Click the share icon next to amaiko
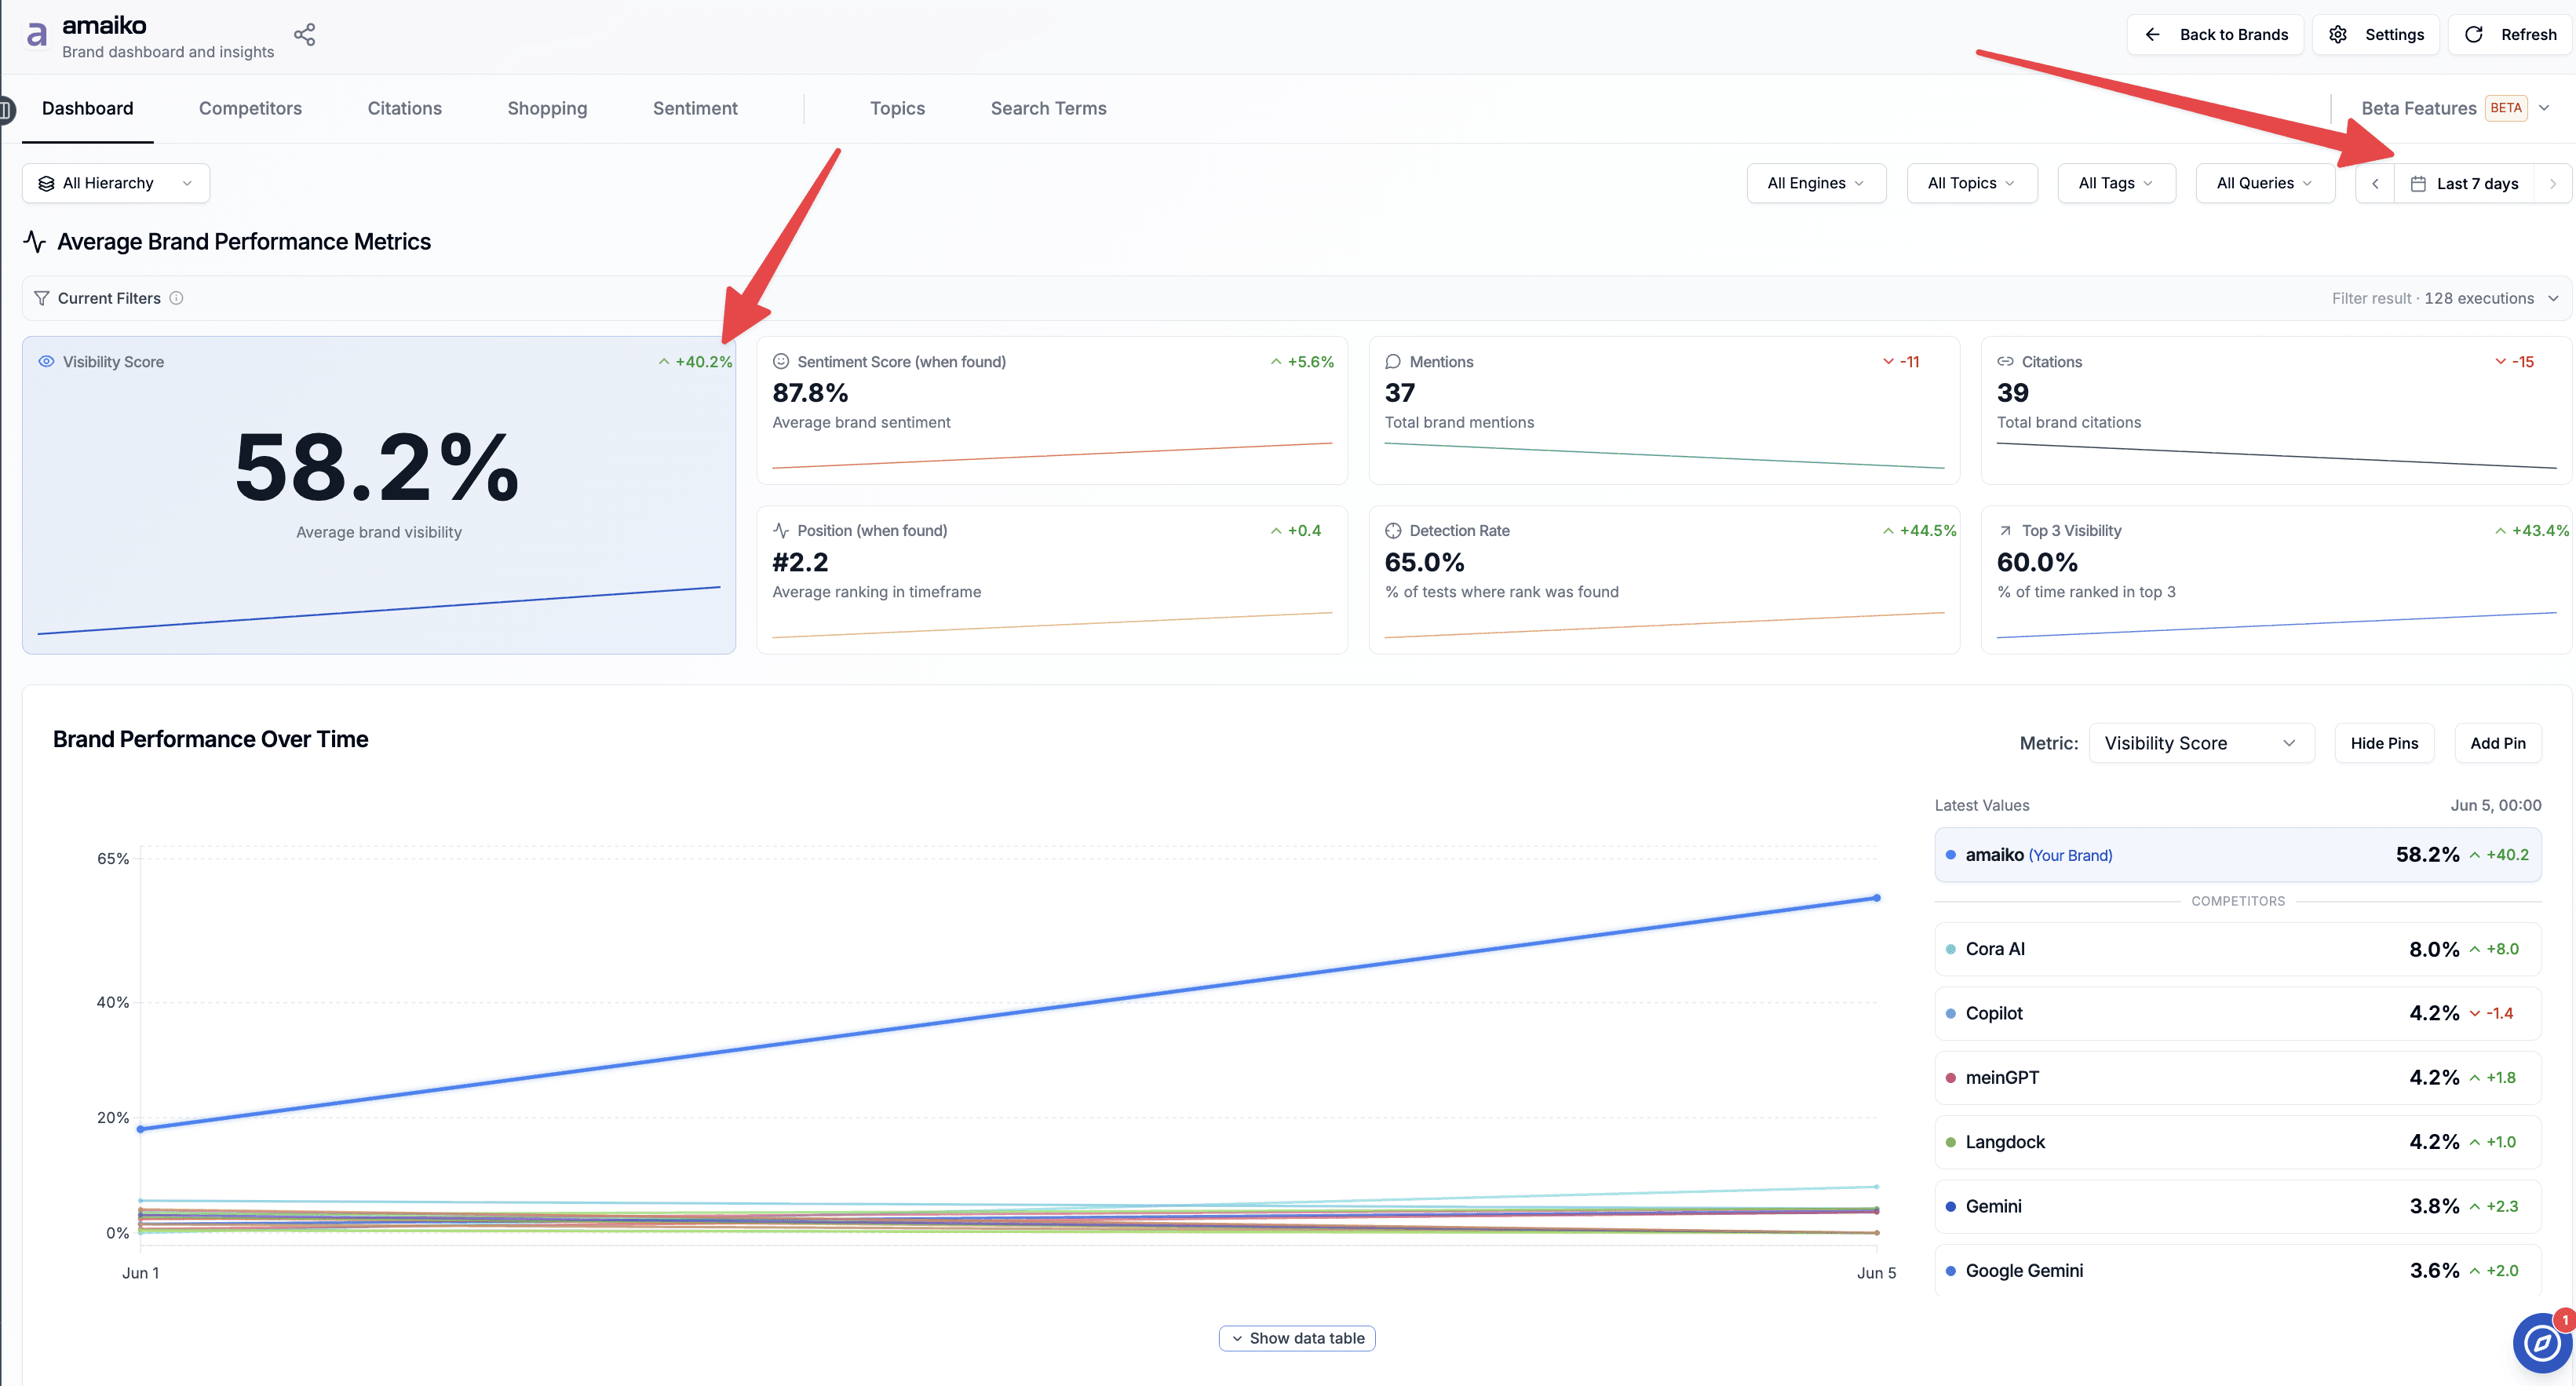Image resolution: width=2576 pixels, height=1386 pixels. pyautogui.click(x=305, y=35)
